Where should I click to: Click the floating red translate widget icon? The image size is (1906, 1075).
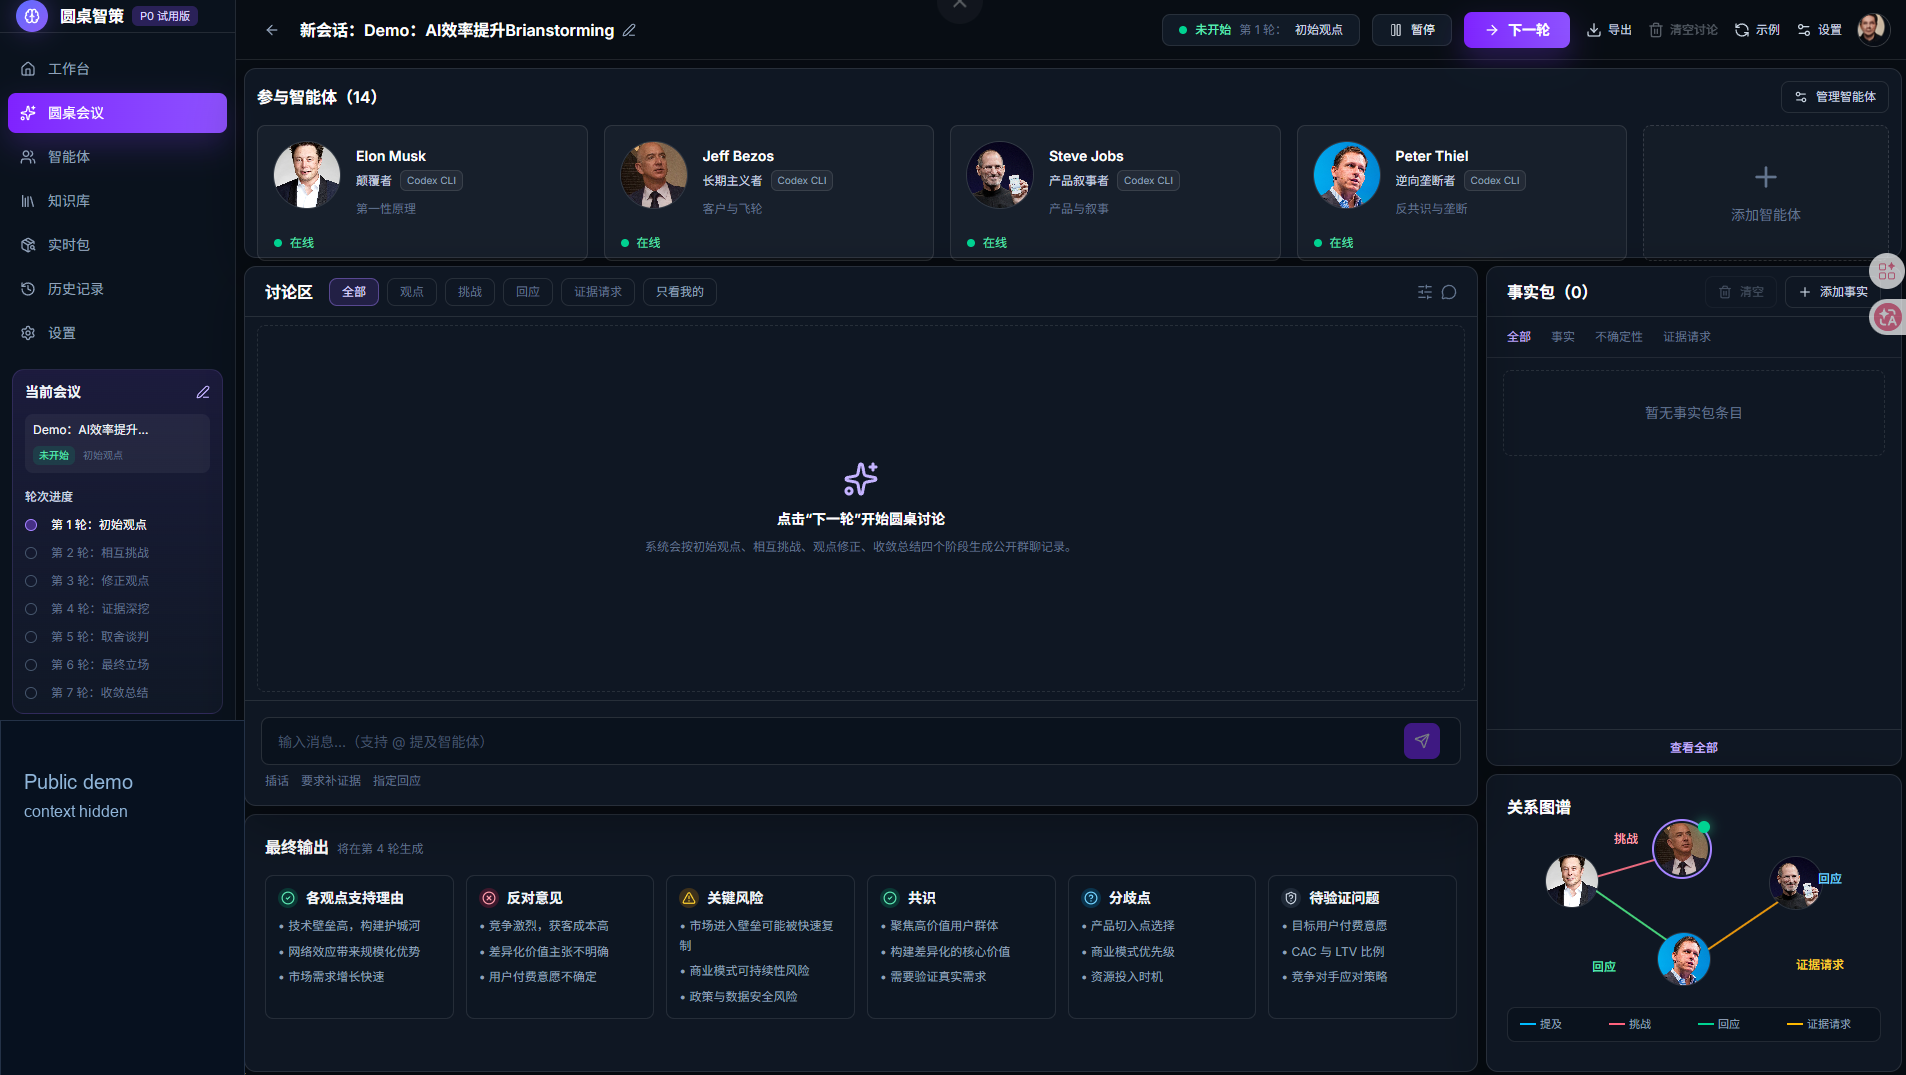point(1887,318)
